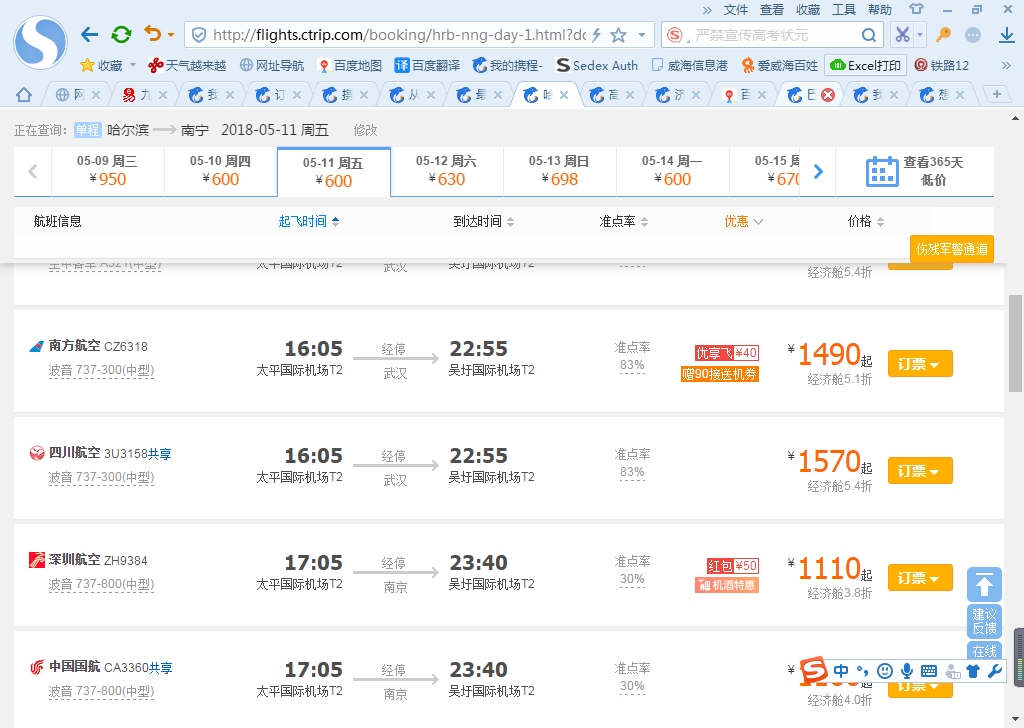Viewport: 1024px width, 728px height.
Task: Go back with the blue back arrow
Action: point(89,35)
